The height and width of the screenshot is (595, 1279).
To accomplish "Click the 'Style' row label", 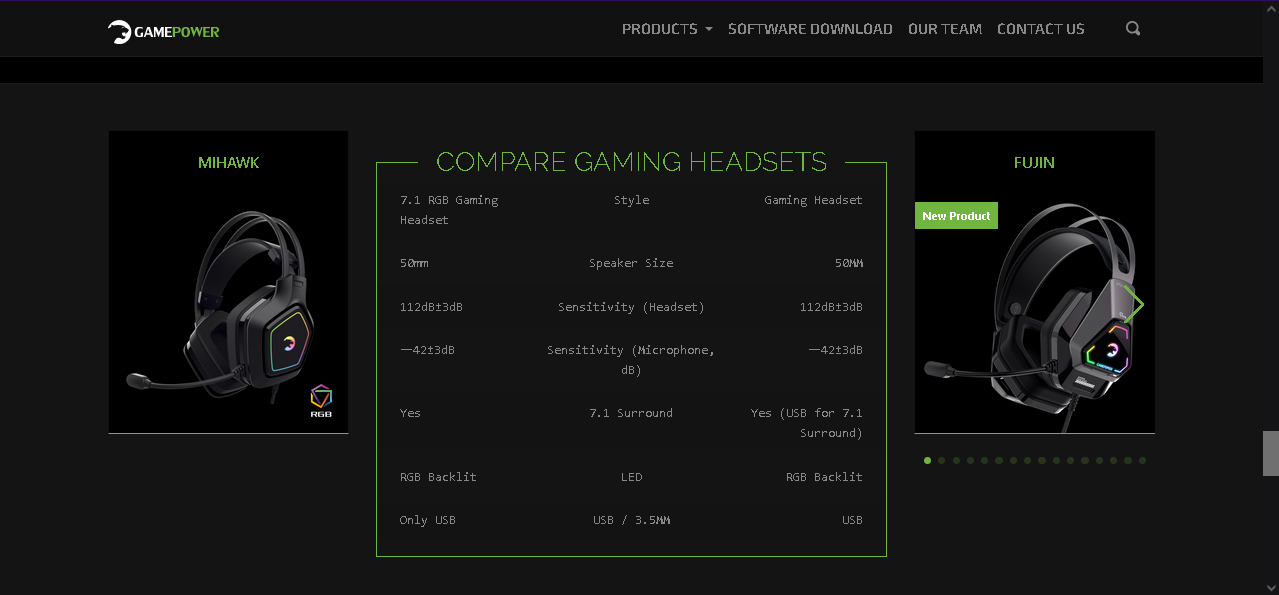I will click(632, 200).
